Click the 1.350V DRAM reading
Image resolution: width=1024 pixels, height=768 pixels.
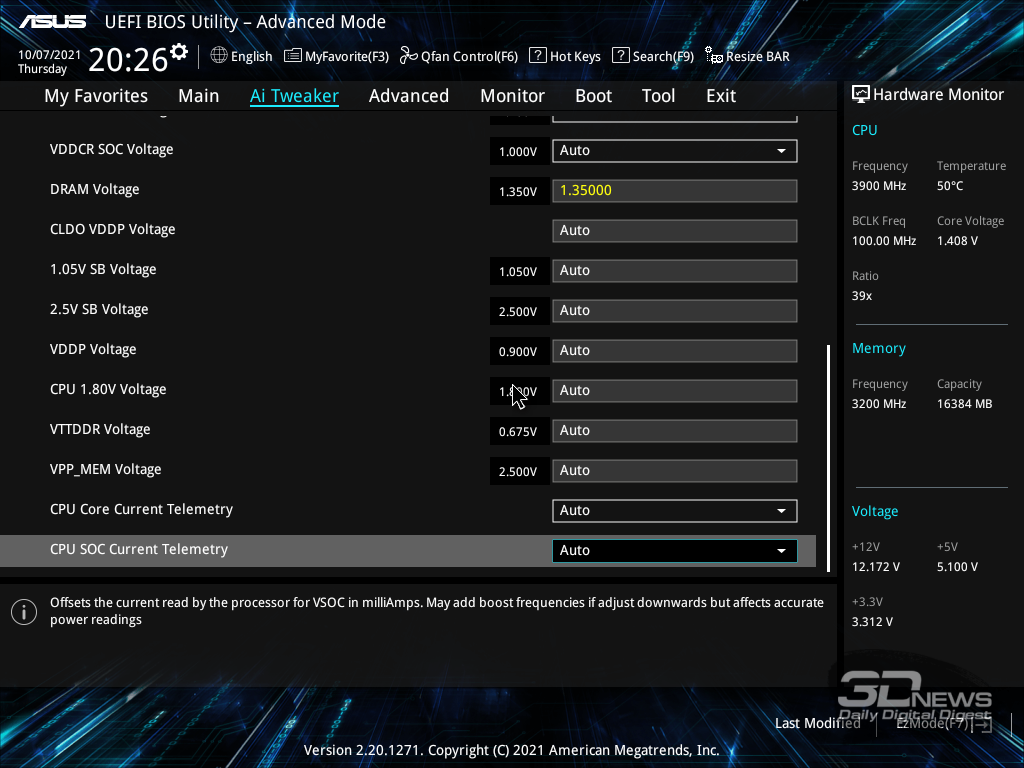(518, 192)
